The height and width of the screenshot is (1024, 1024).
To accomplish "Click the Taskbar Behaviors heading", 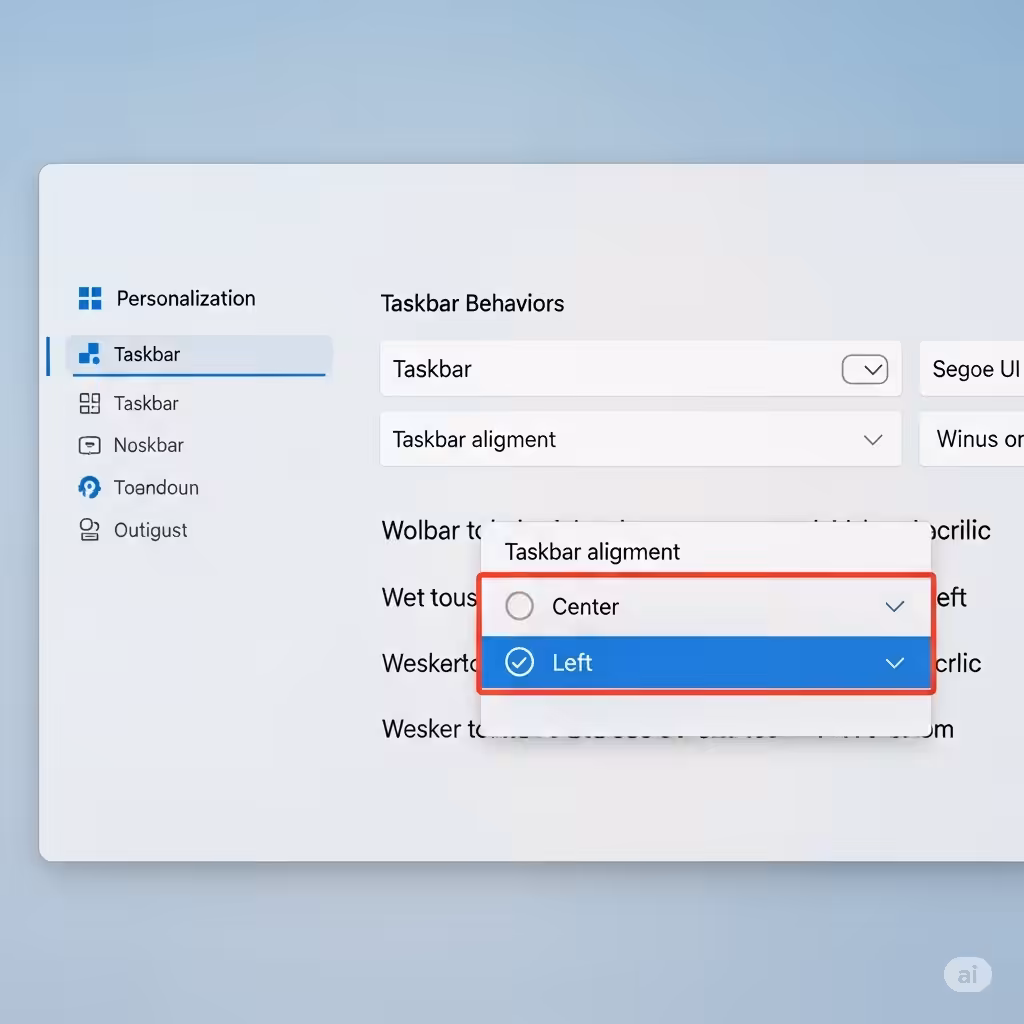I will point(472,304).
